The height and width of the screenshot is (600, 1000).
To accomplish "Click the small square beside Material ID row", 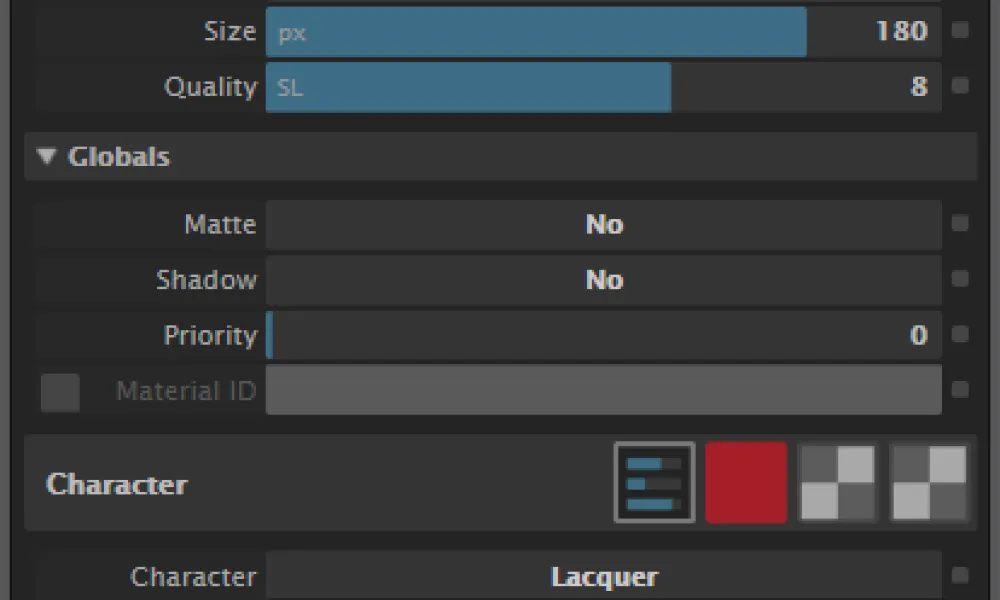I will (960, 389).
